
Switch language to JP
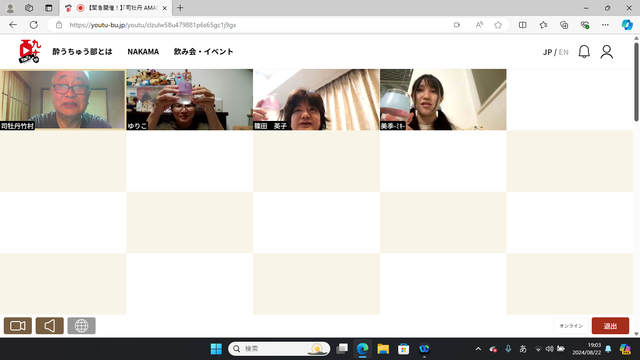click(x=547, y=52)
